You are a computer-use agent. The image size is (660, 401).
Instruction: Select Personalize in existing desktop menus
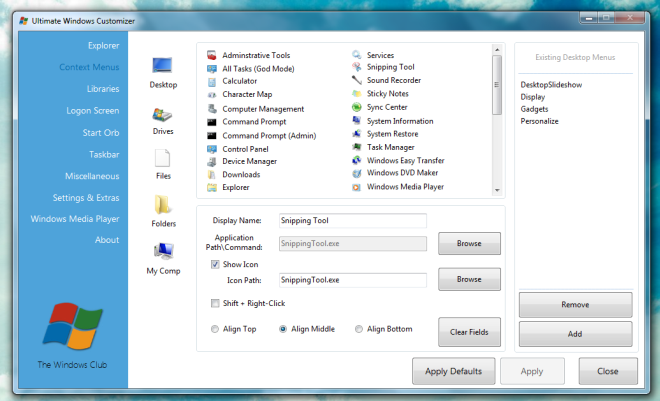point(539,121)
